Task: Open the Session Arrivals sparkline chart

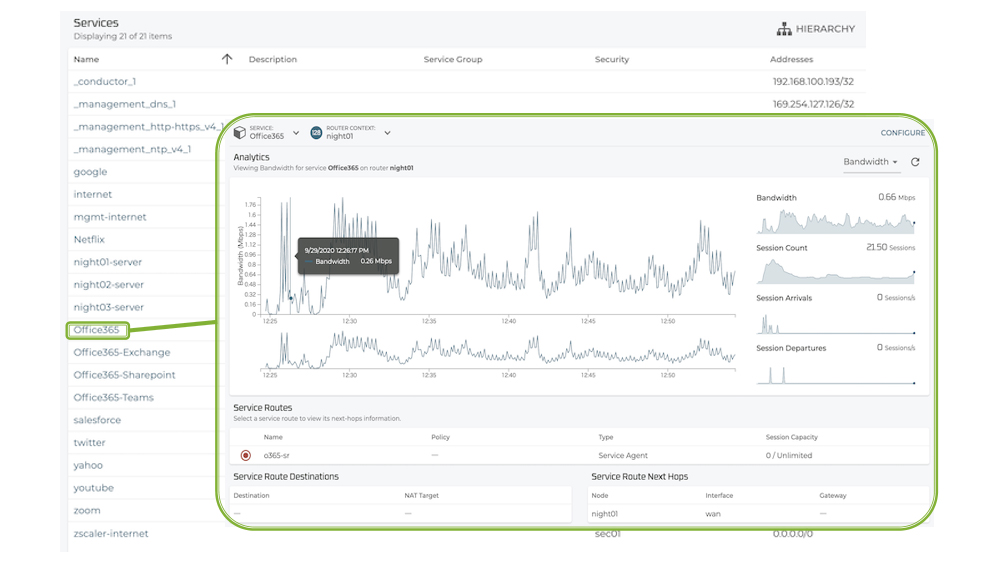Action: [x=835, y=322]
